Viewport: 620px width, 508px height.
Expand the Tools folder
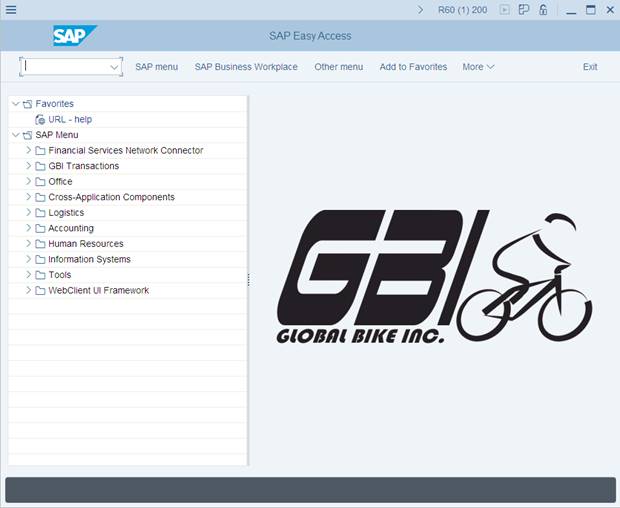[28, 274]
